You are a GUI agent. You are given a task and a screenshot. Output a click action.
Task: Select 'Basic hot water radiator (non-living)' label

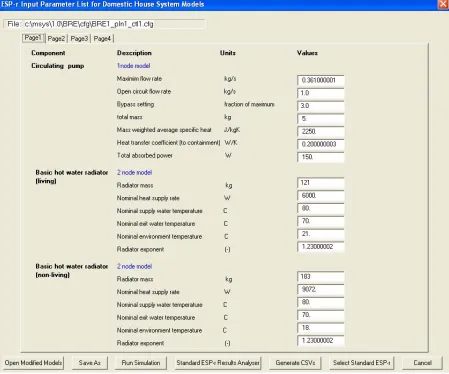[72, 271]
